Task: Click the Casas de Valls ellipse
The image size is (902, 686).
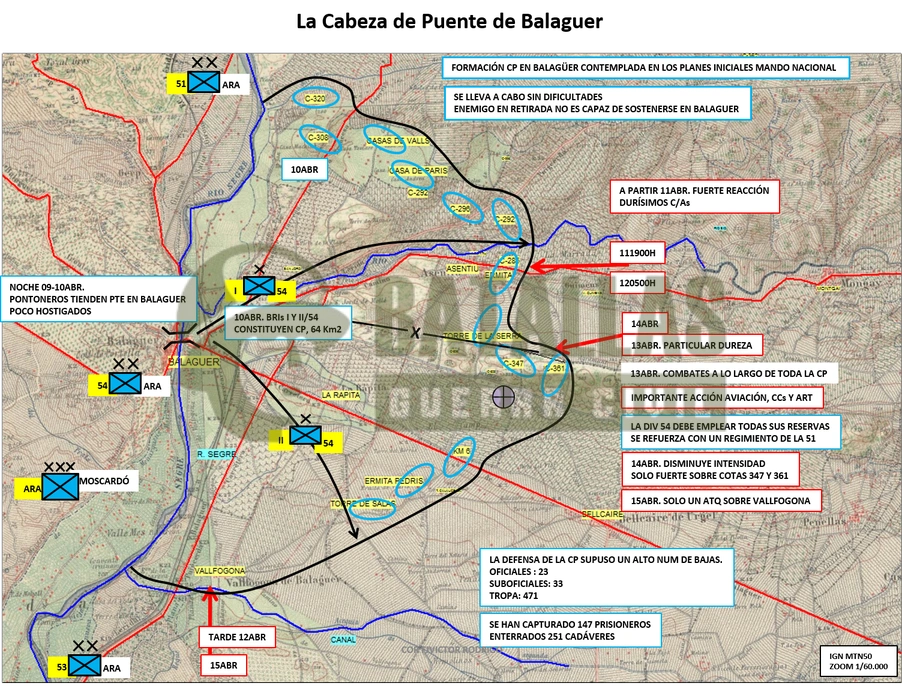Action: 385,140
